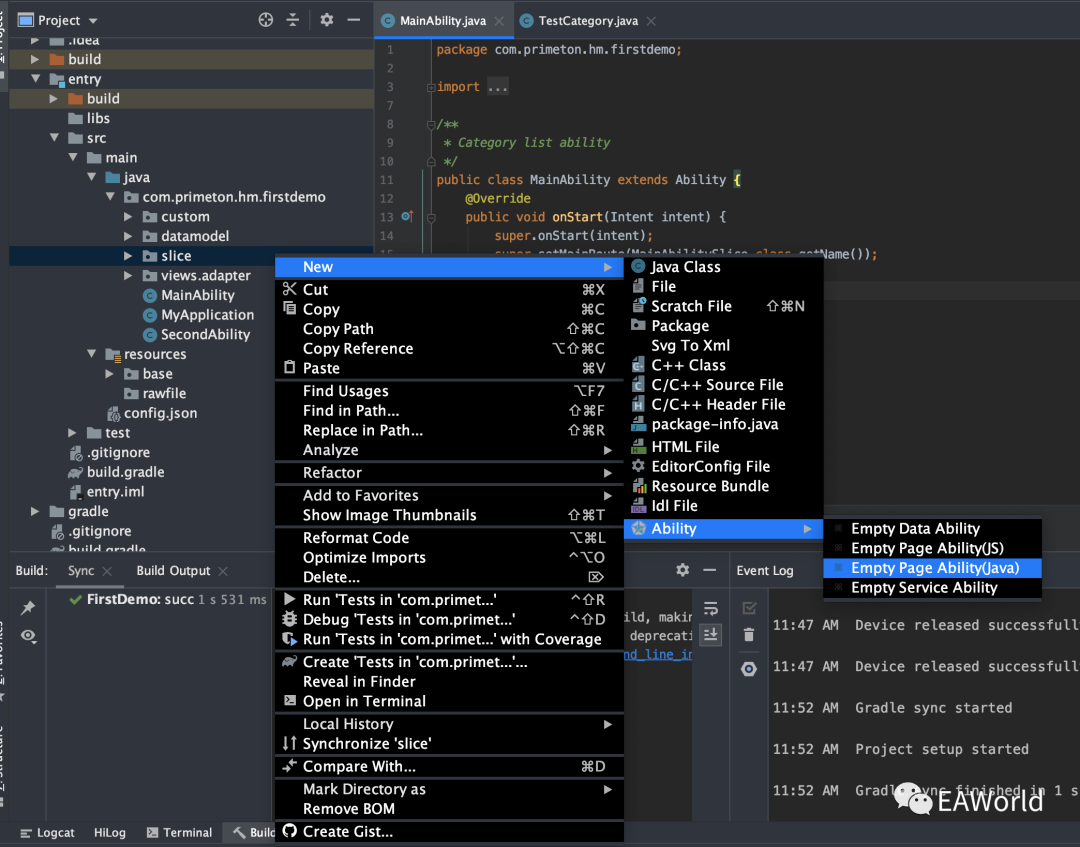Click FirstDemo build result row
1080x847 pixels.
(x=167, y=600)
